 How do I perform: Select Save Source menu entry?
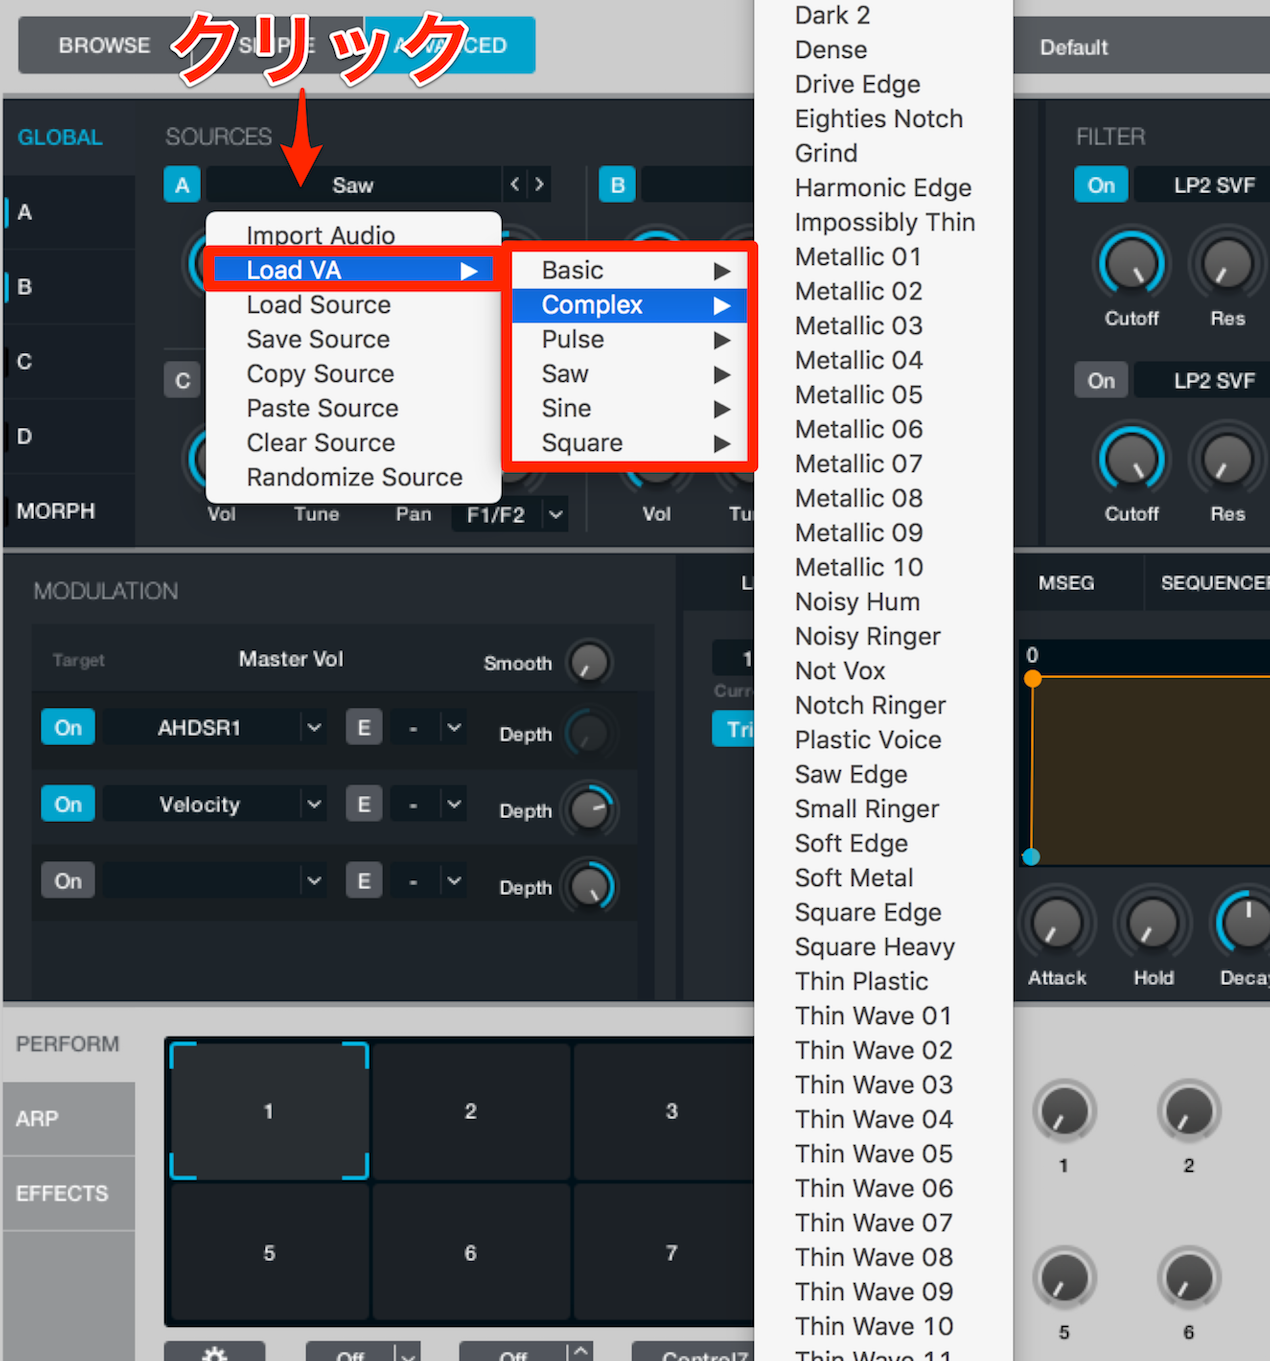pyautogui.click(x=318, y=339)
